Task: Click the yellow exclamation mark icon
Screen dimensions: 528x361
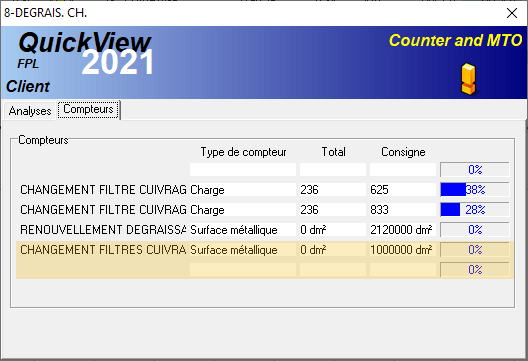Action: pos(469,79)
